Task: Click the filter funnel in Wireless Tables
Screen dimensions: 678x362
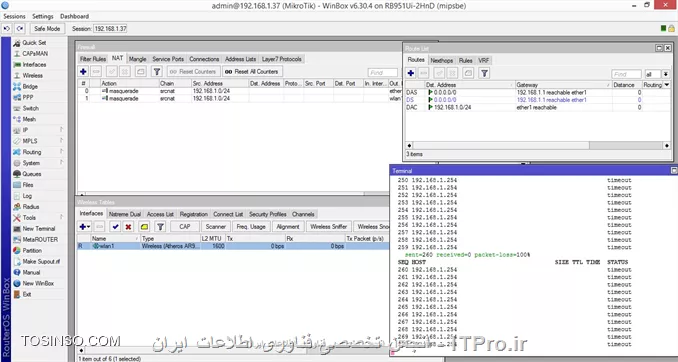Action: tap(160, 227)
